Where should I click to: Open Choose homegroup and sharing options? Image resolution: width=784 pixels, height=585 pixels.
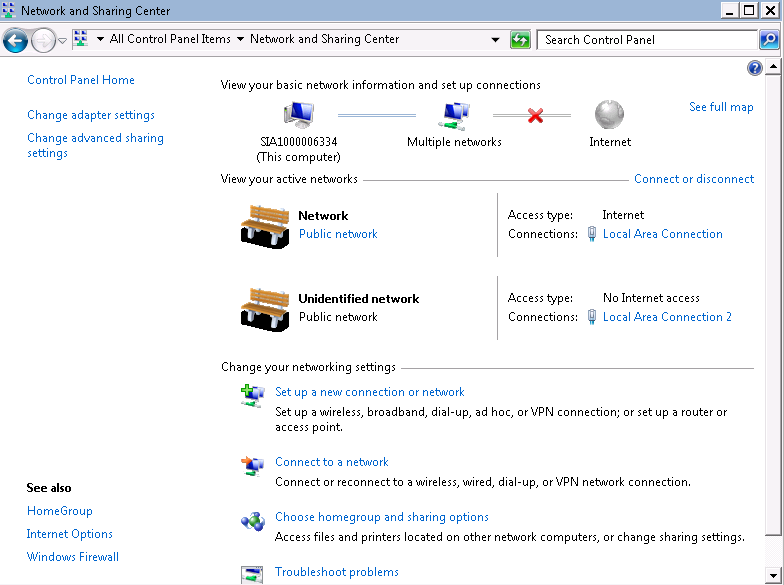tap(382, 517)
